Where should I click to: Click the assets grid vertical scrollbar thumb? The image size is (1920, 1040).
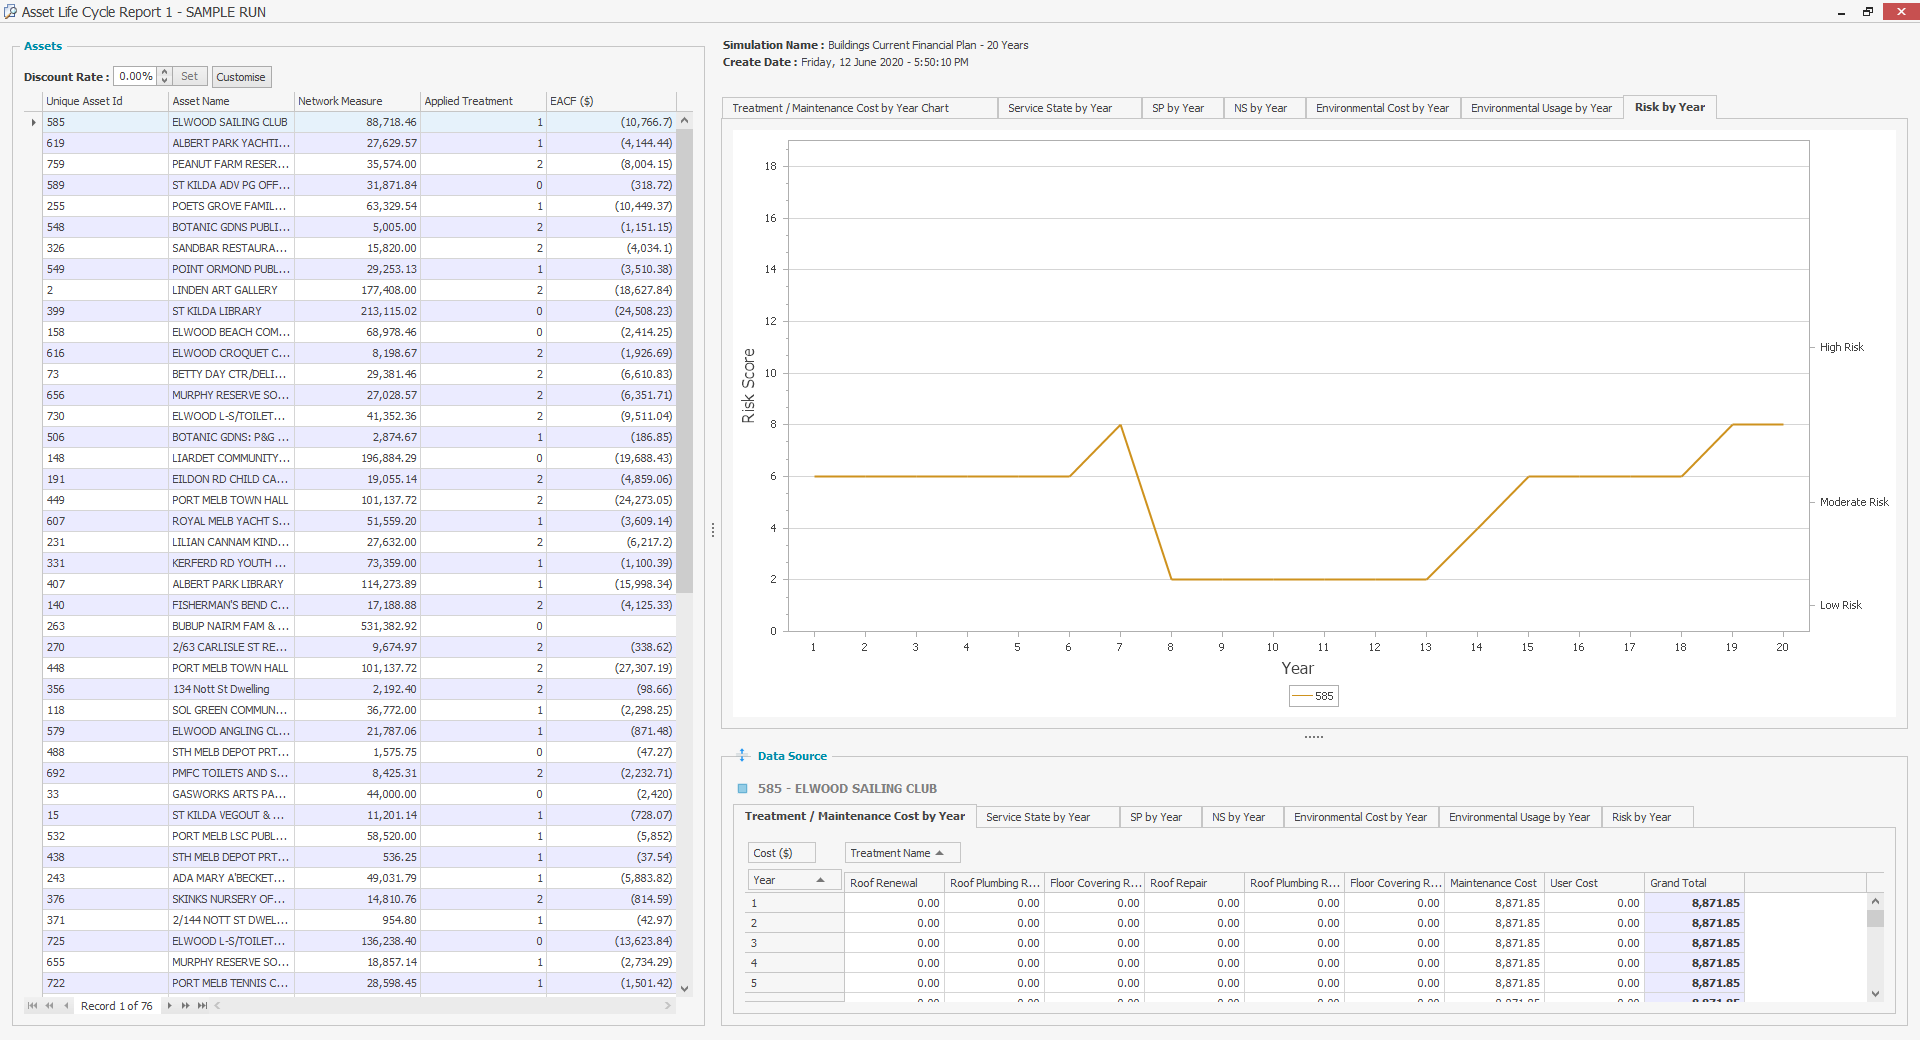tap(685, 360)
